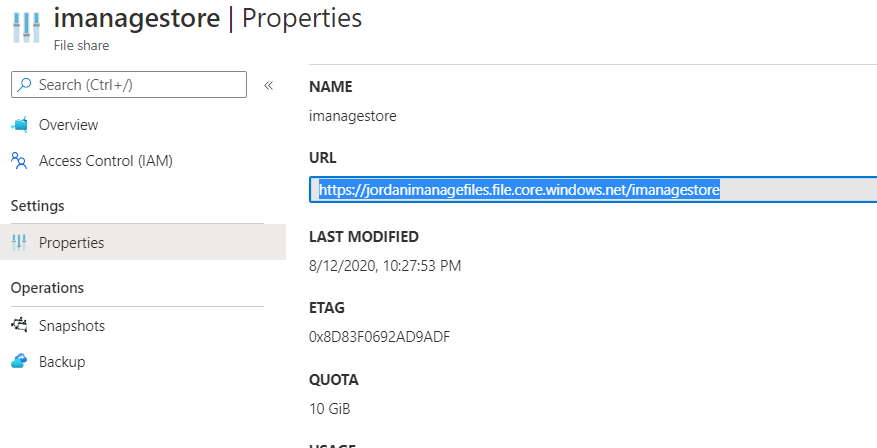Click the highlighted URL text field

590,189
